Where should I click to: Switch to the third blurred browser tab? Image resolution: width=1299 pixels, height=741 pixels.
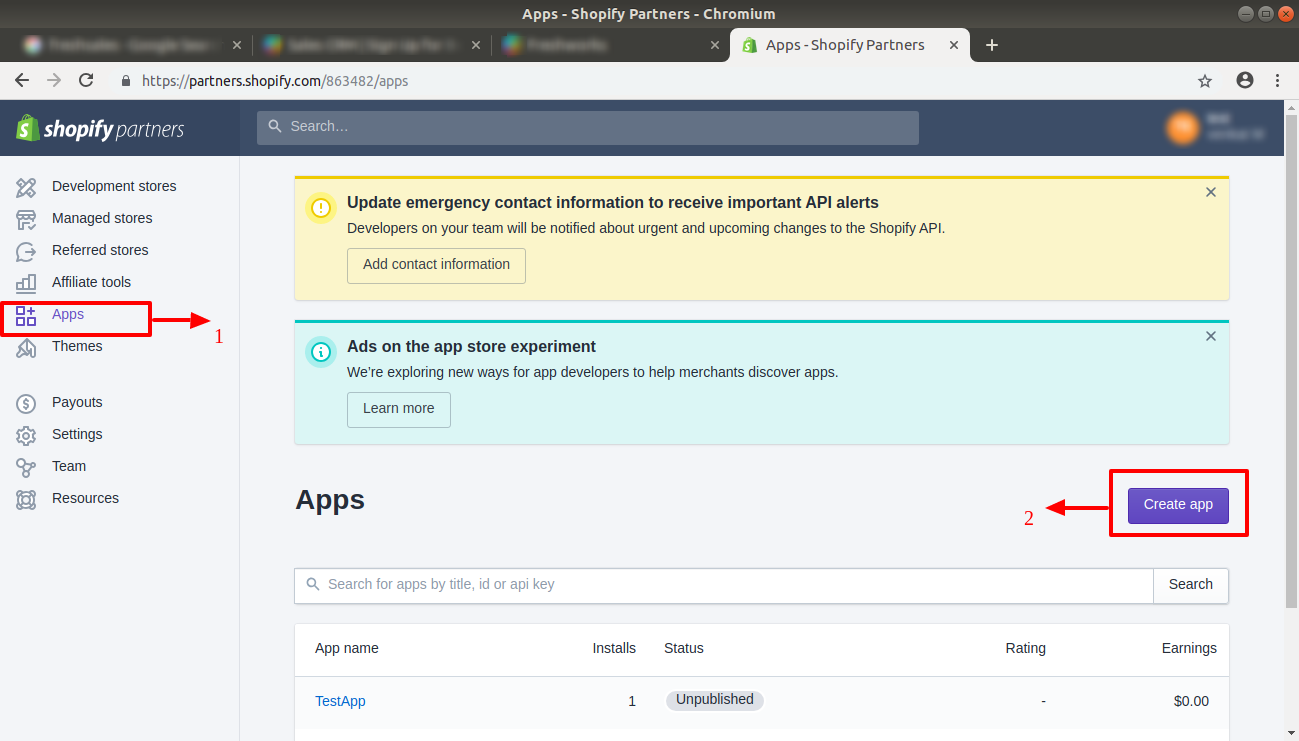608,45
